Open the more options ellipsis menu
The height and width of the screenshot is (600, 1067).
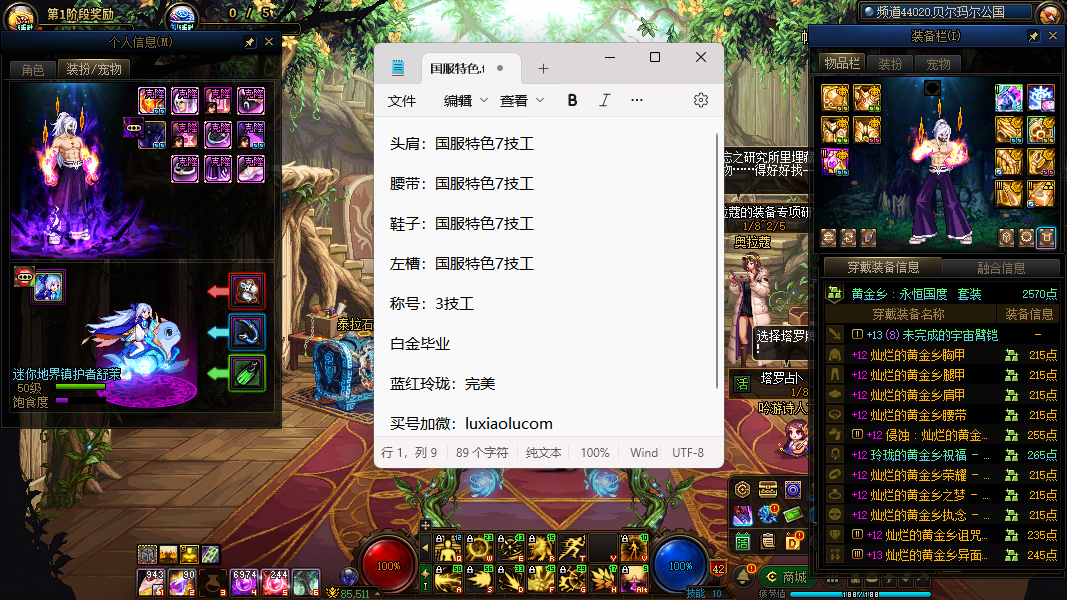[637, 100]
